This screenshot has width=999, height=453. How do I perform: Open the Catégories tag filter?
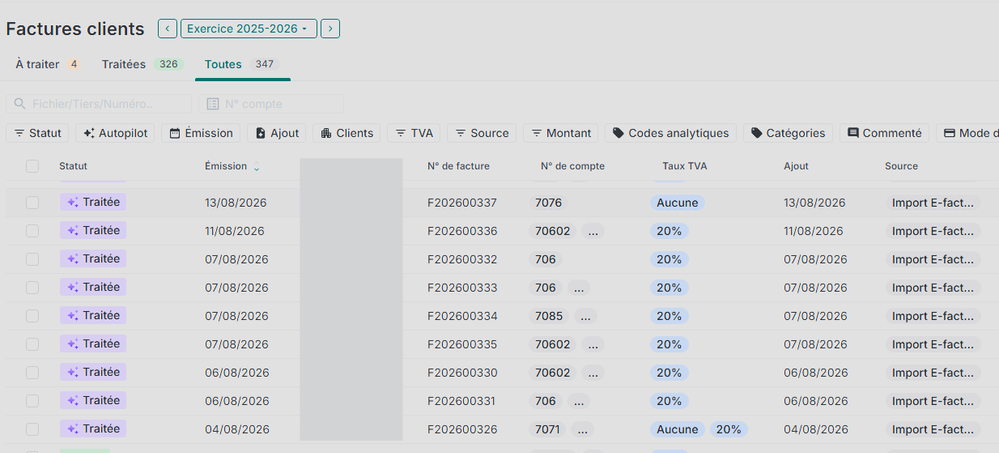[787, 133]
